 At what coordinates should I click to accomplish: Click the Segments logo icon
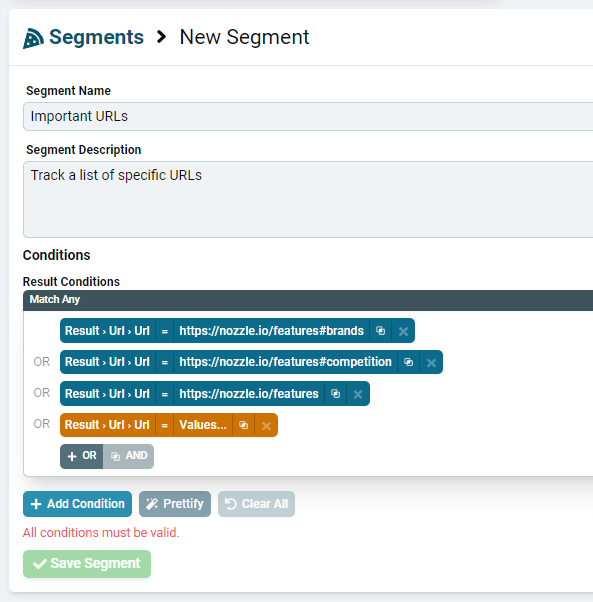click(x=33, y=38)
